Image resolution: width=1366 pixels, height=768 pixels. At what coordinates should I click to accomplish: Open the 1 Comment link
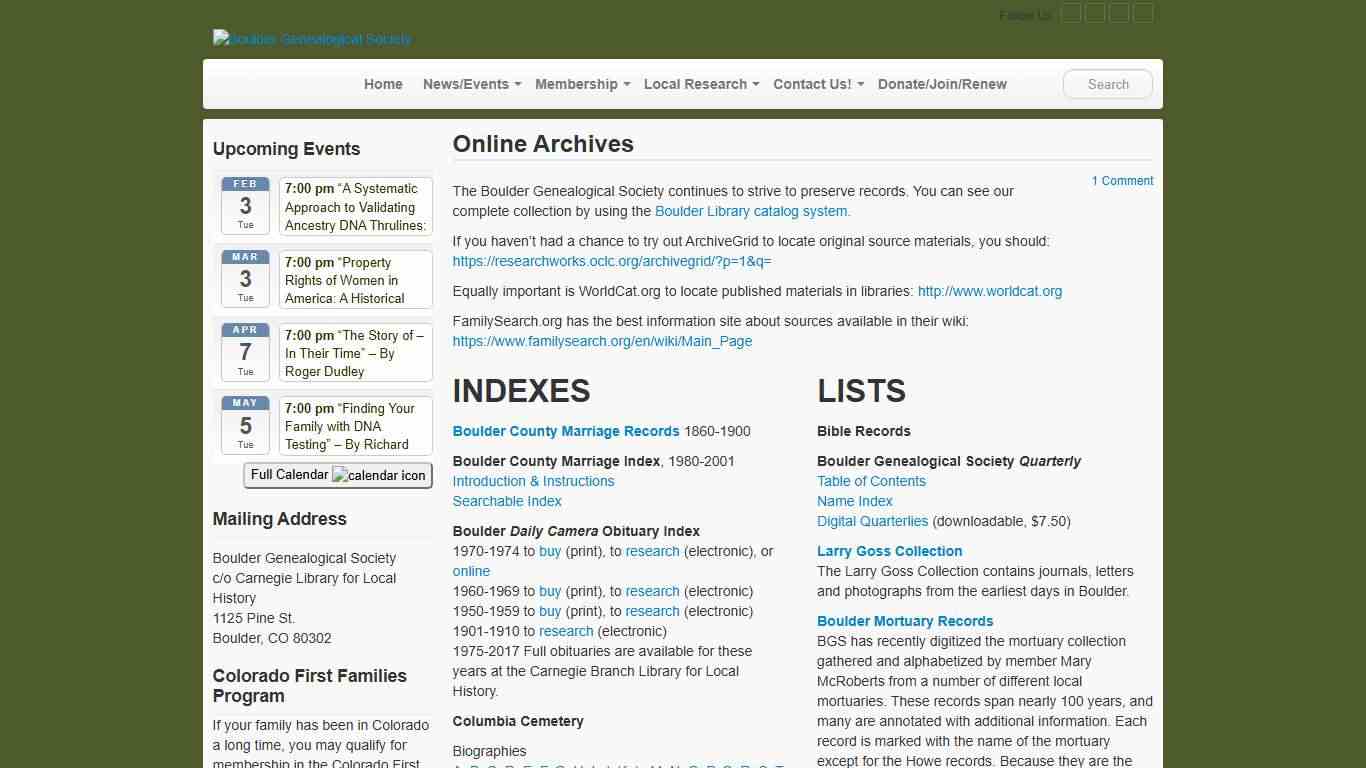click(x=1122, y=181)
